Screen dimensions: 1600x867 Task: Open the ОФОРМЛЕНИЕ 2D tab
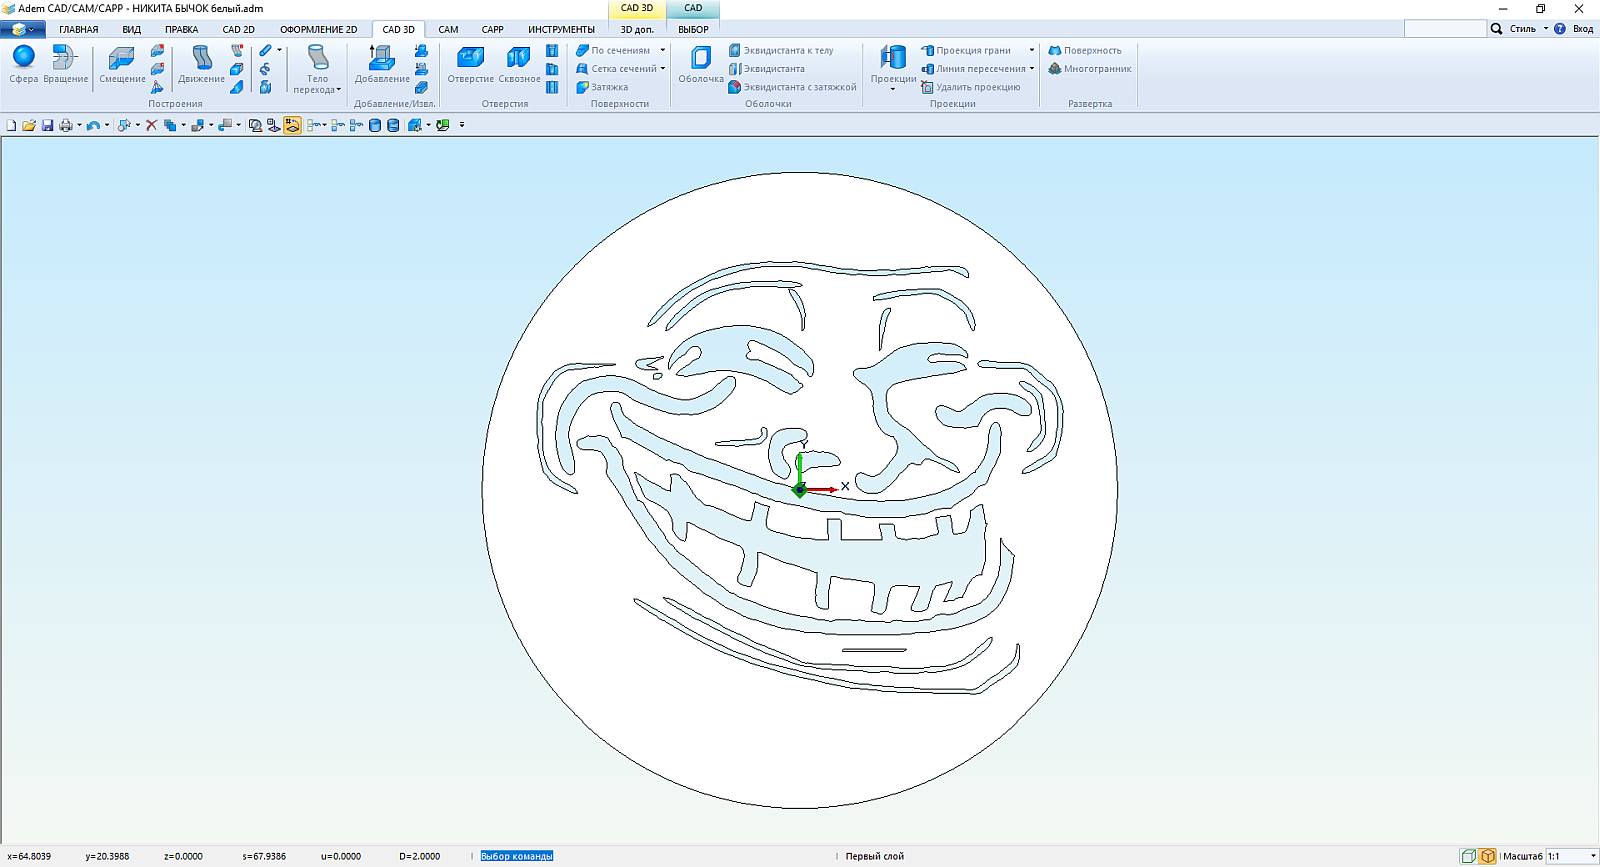click(x=318, y=29)
